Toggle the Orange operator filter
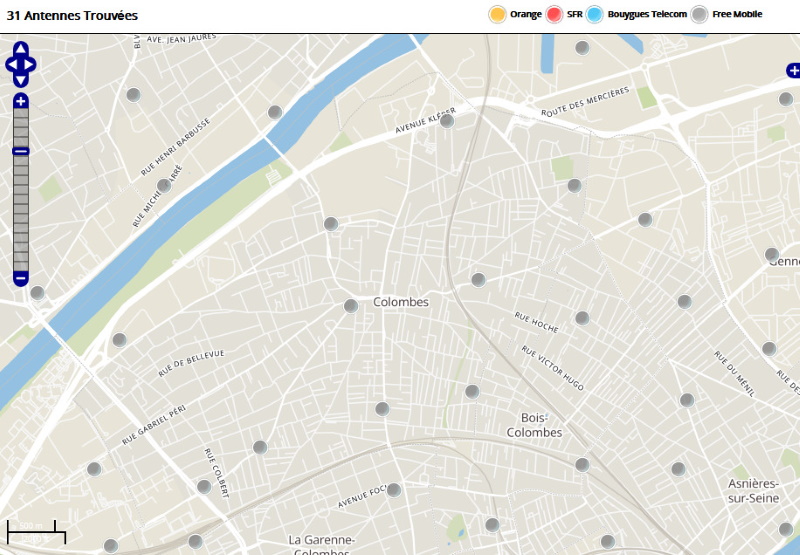Screen dimensions: 800x555 (497, 14)
